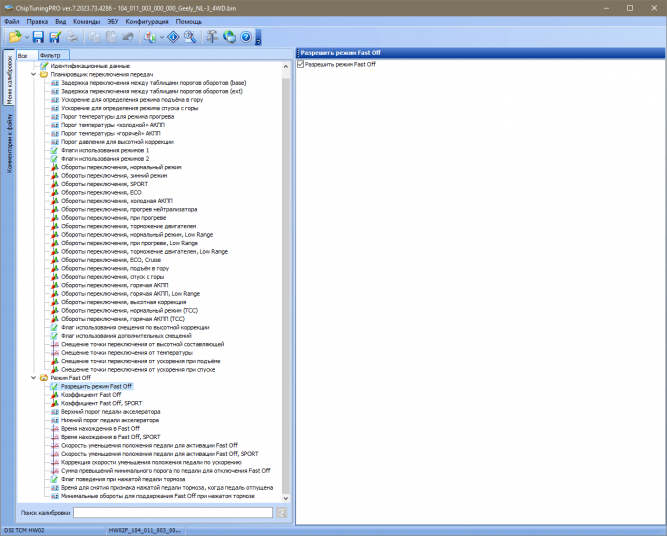Select Флаг использования дополнительных смещений item
This screenshot has height=536, width=667.
(126, 336)
